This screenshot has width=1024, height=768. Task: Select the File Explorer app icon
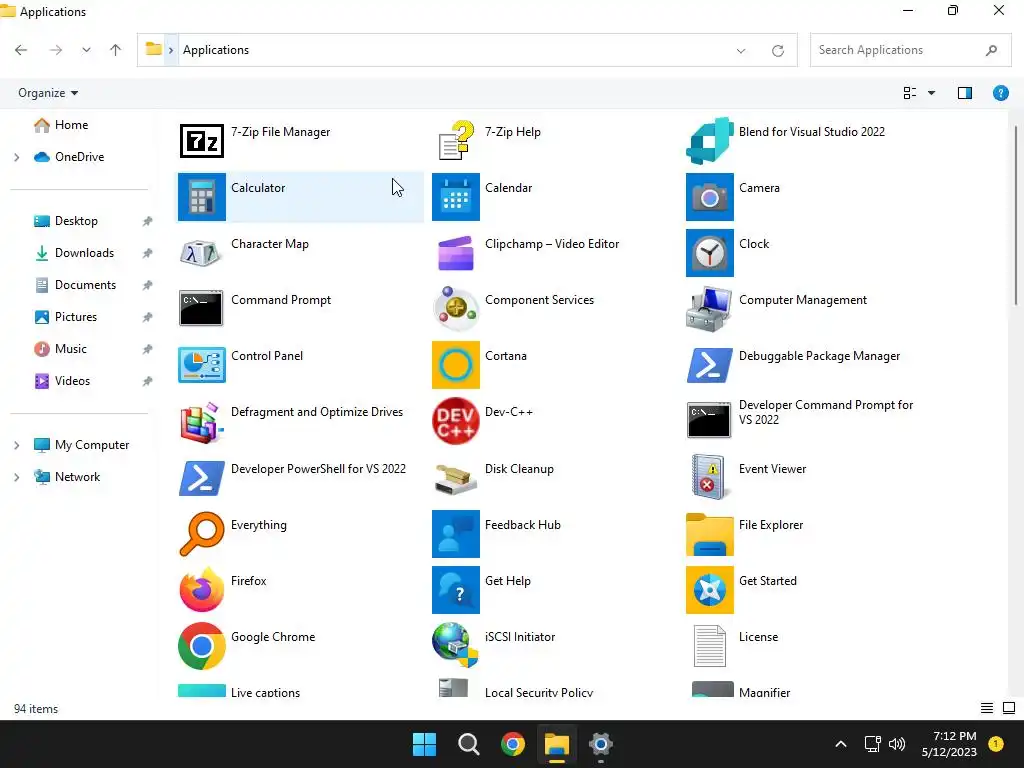710,534
